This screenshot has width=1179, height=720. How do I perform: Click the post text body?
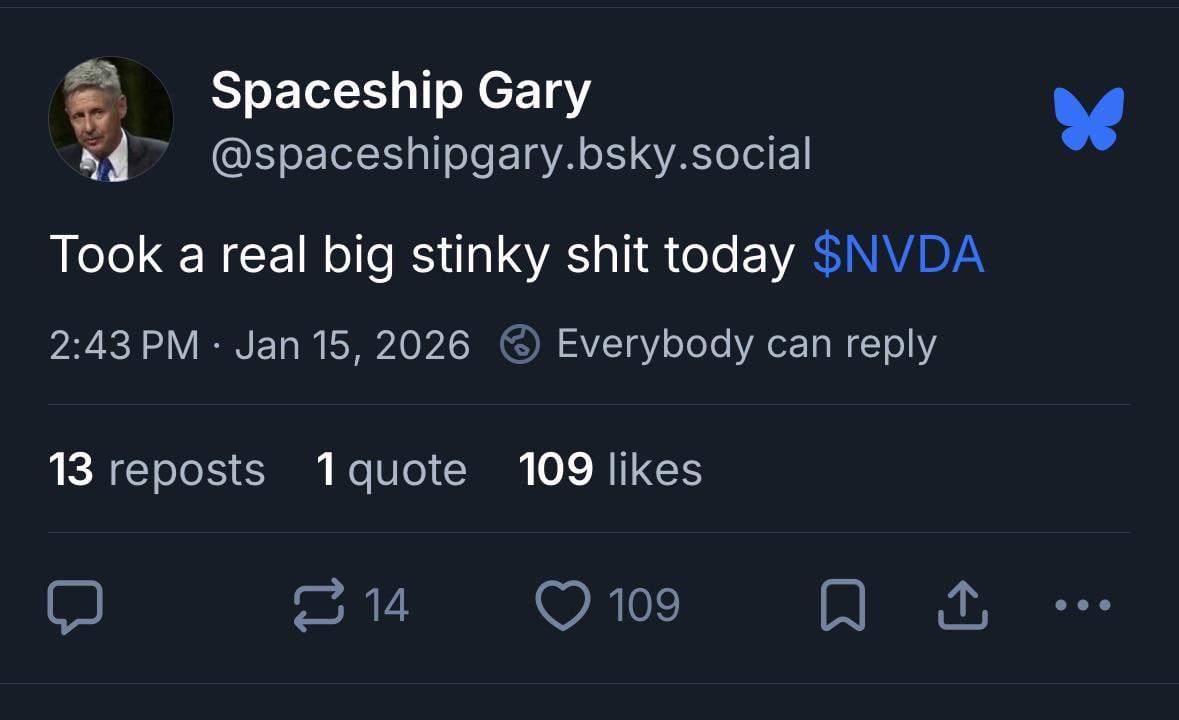pyautogui.click(x=421, y=254)
